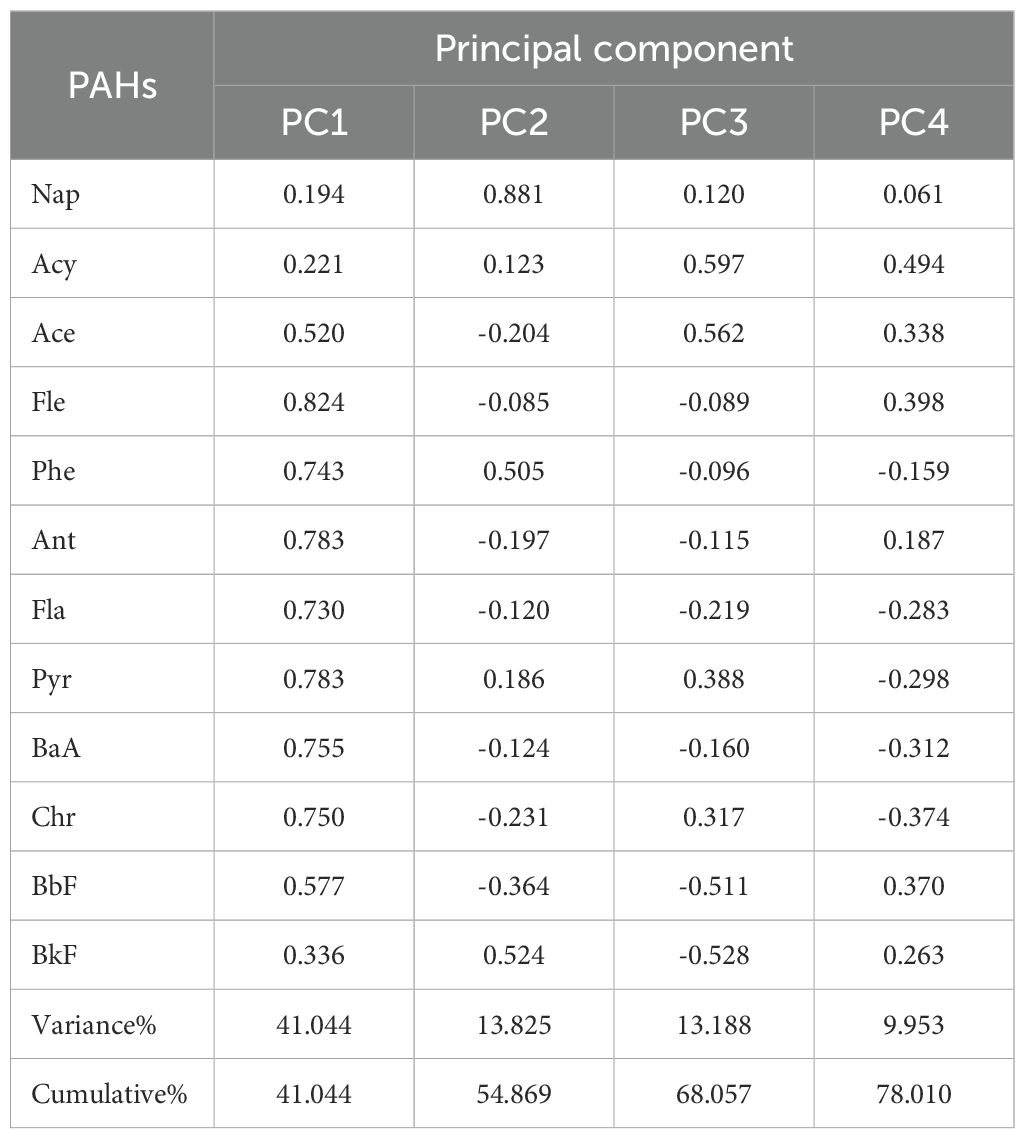Click the PC1 column header
Viewport: 1025px width, 1139px height.
click(x=314, y=123)
